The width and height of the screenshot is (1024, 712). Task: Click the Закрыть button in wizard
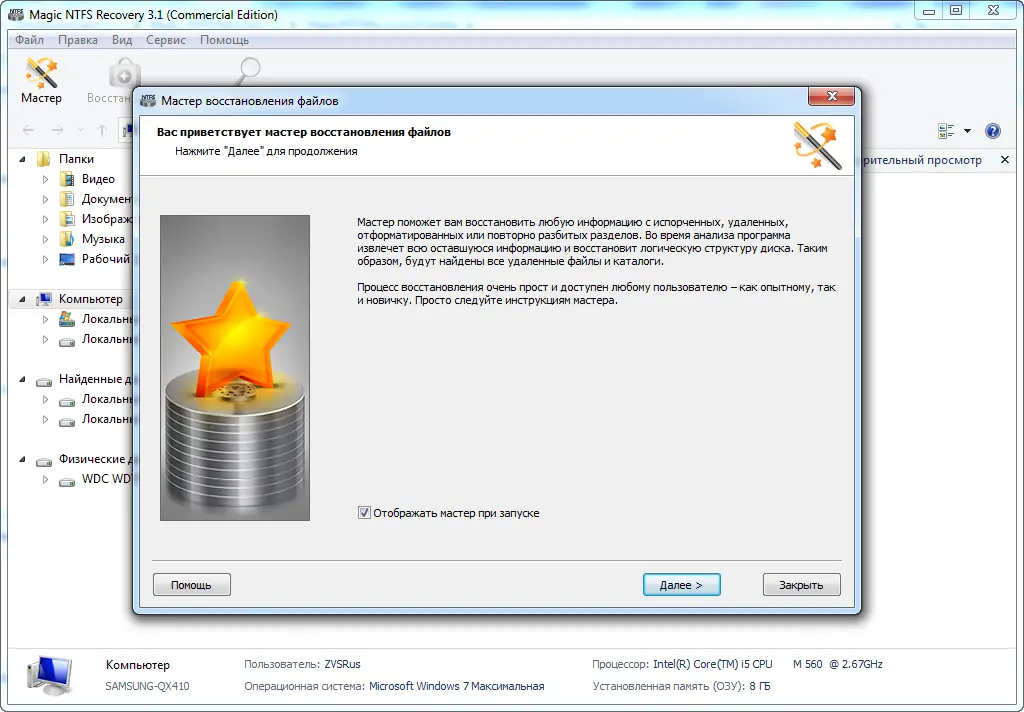tap(801, 585)
